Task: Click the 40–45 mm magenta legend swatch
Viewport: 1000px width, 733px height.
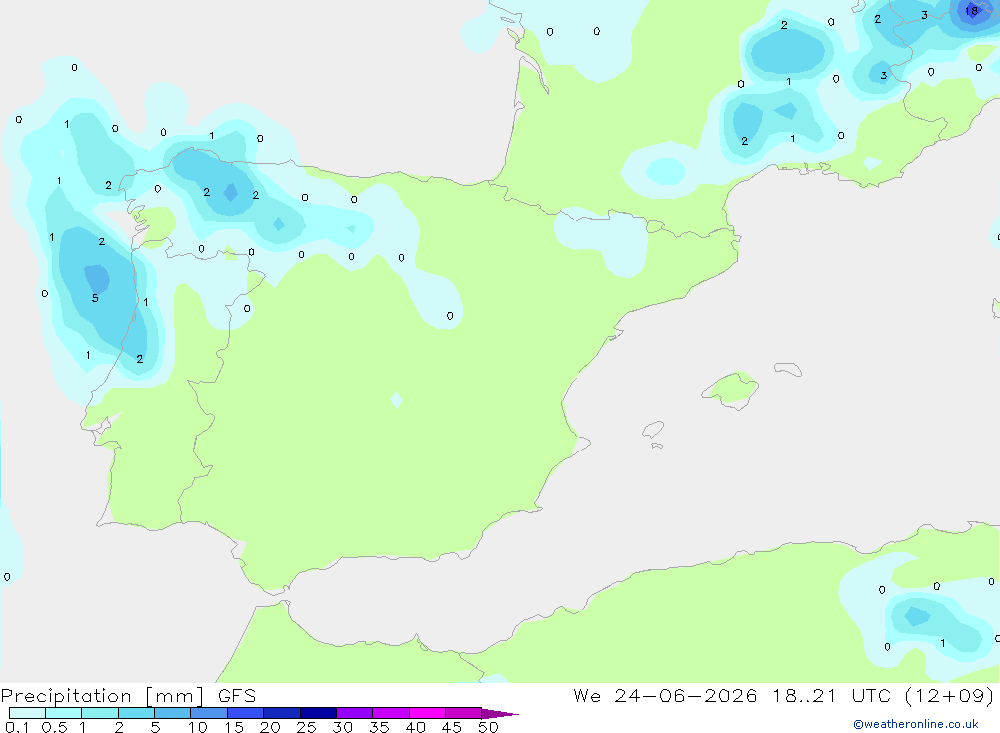Action: click(427, 713)
